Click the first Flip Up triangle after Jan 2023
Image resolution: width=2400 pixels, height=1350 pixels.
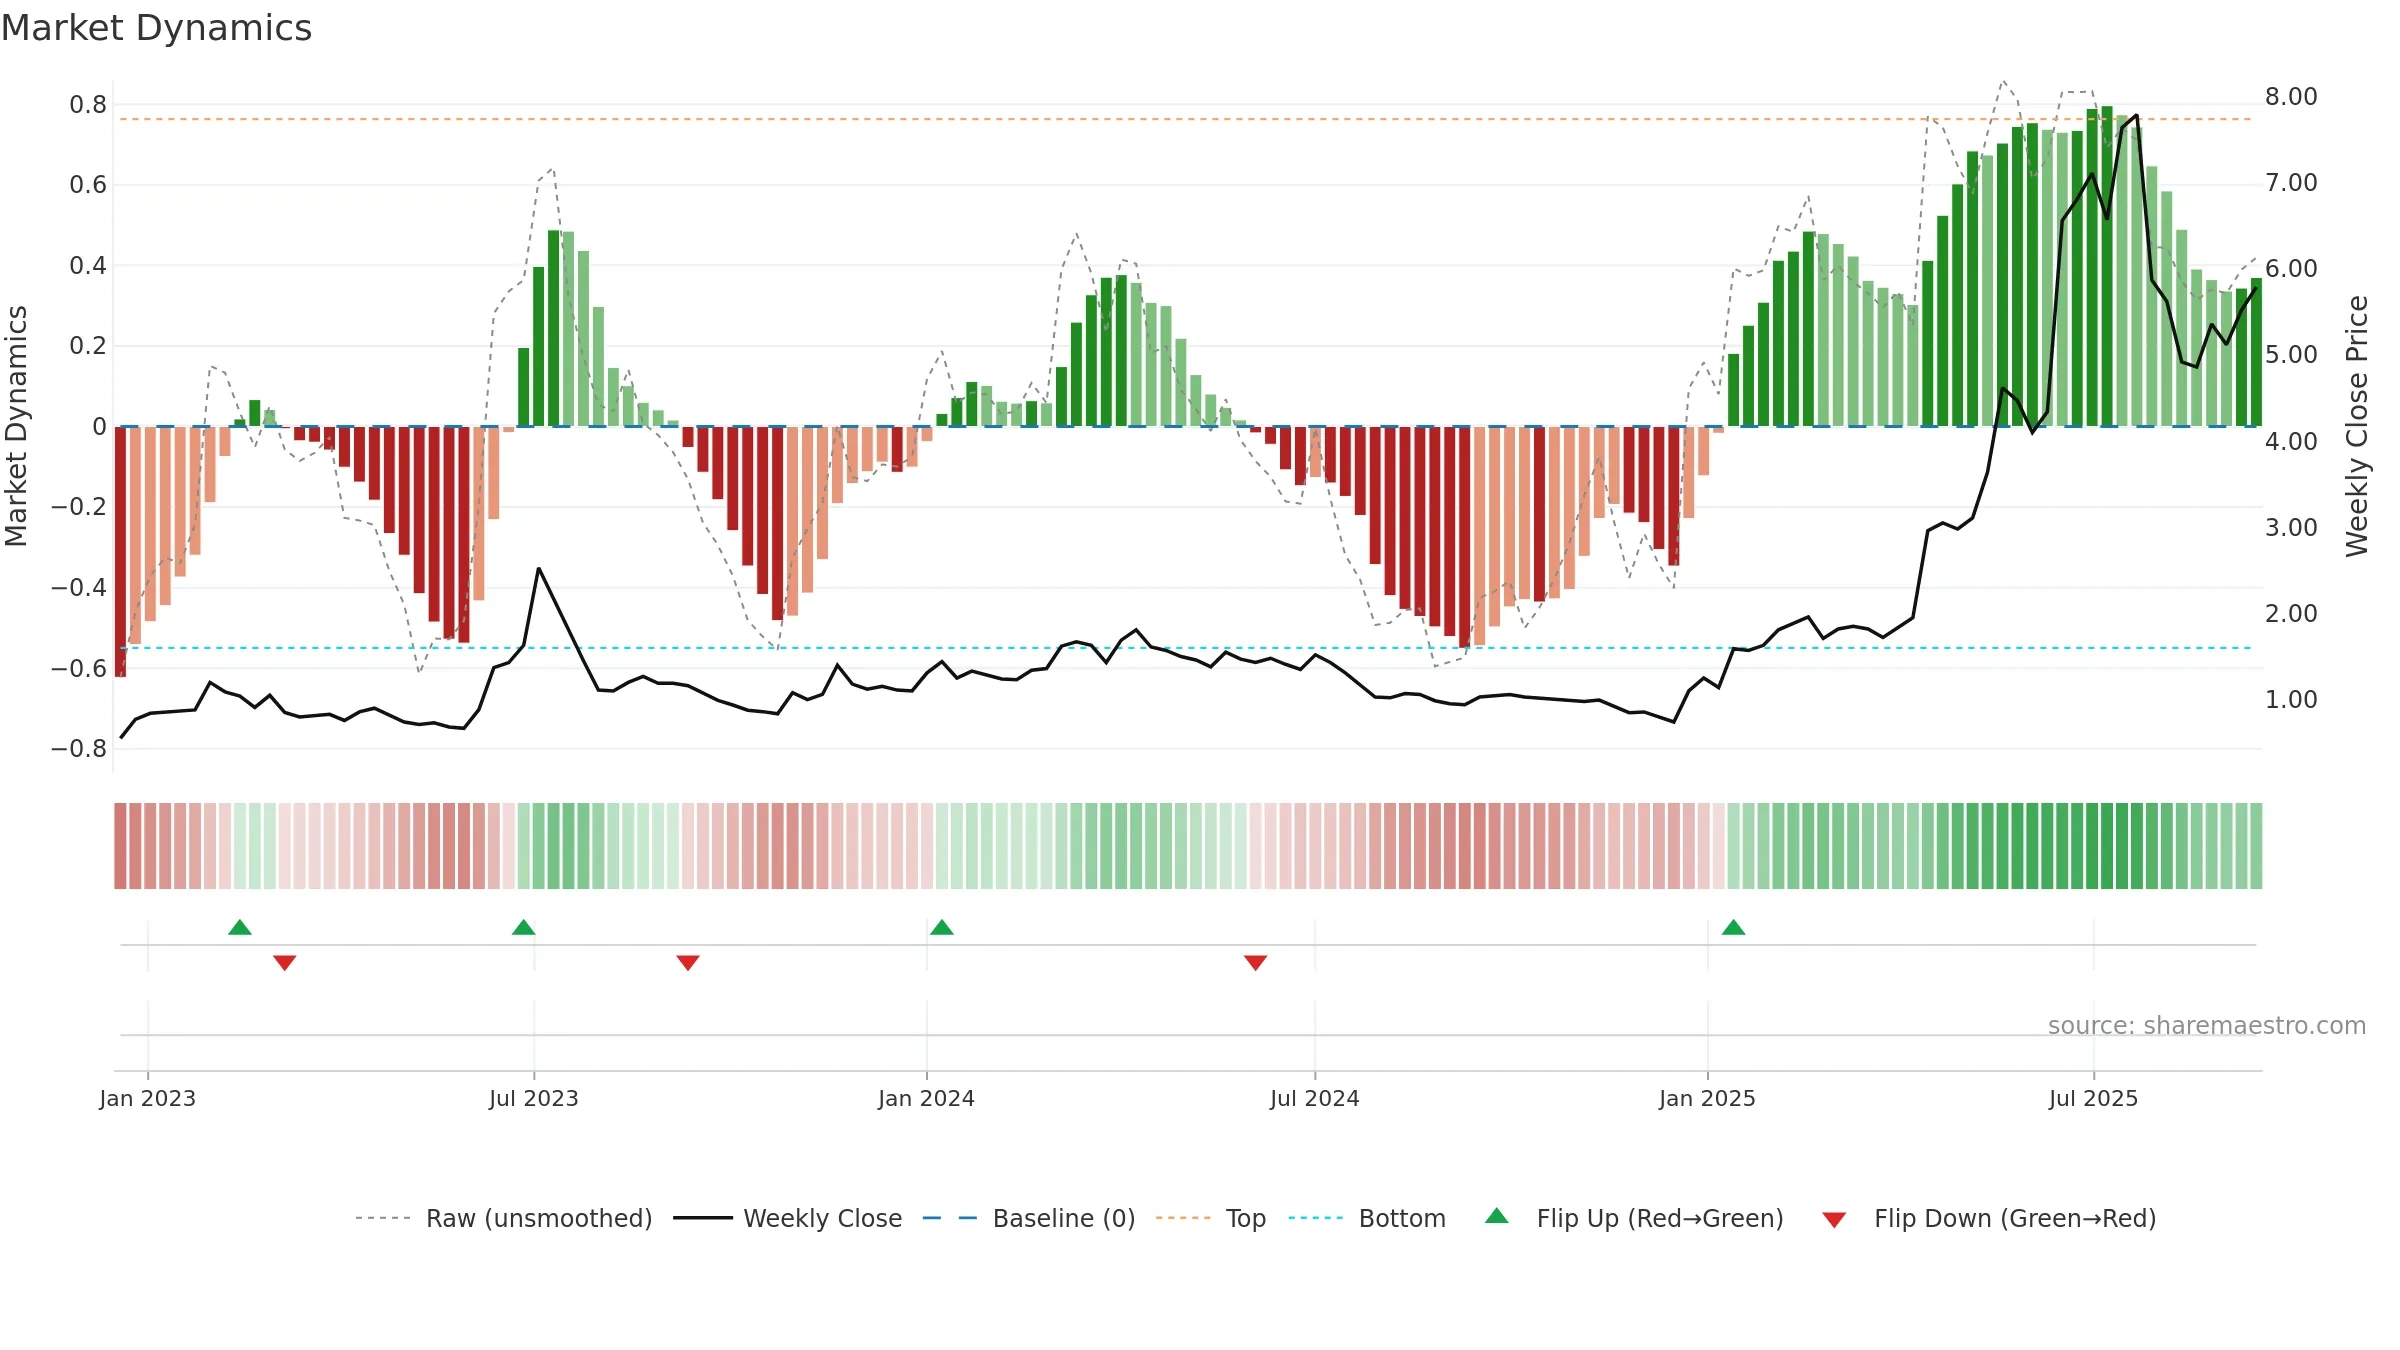point(239,927)
